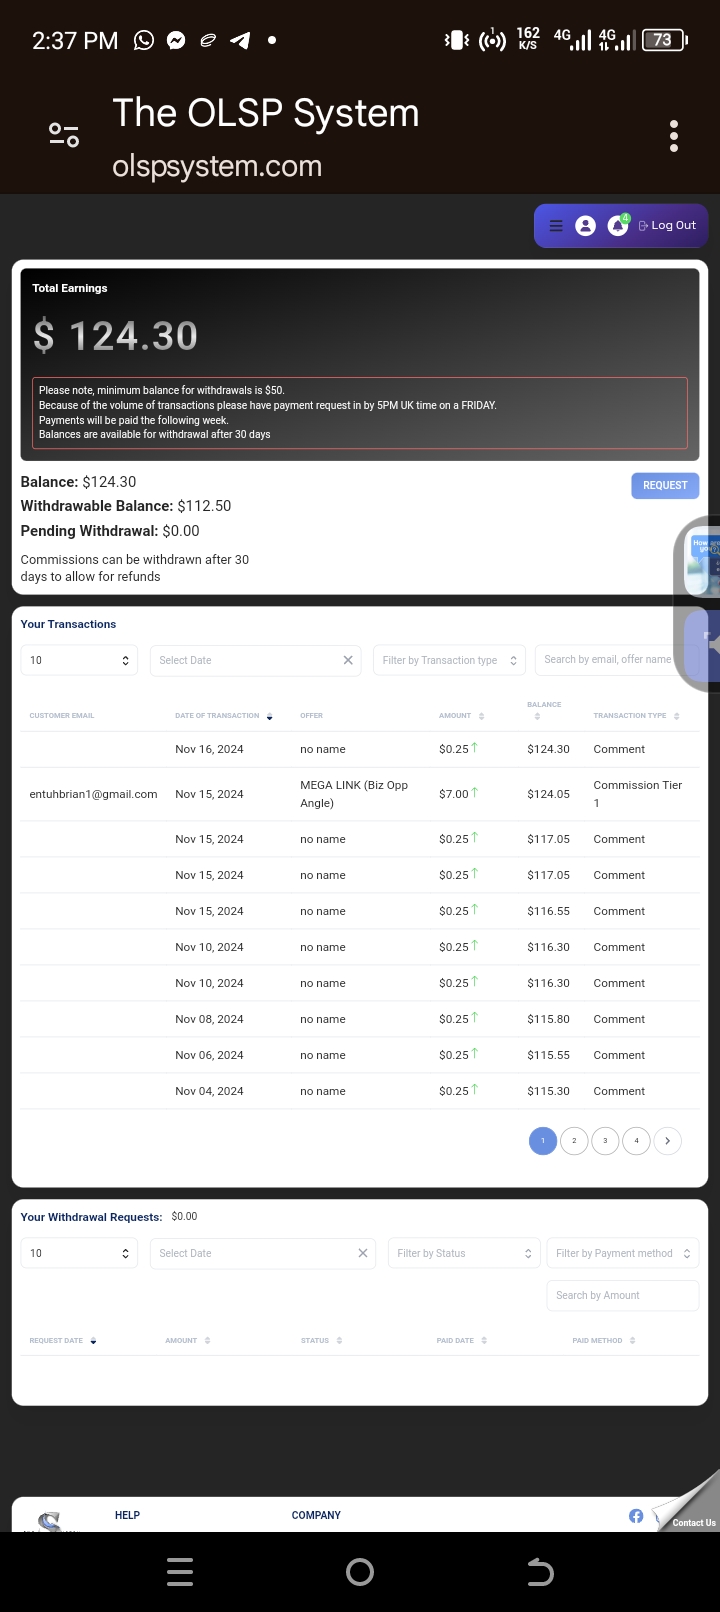The width and height of the screenshot is (720, 1612).
Task: Sort by Date of Transaction column
Action: click(224, 716)
